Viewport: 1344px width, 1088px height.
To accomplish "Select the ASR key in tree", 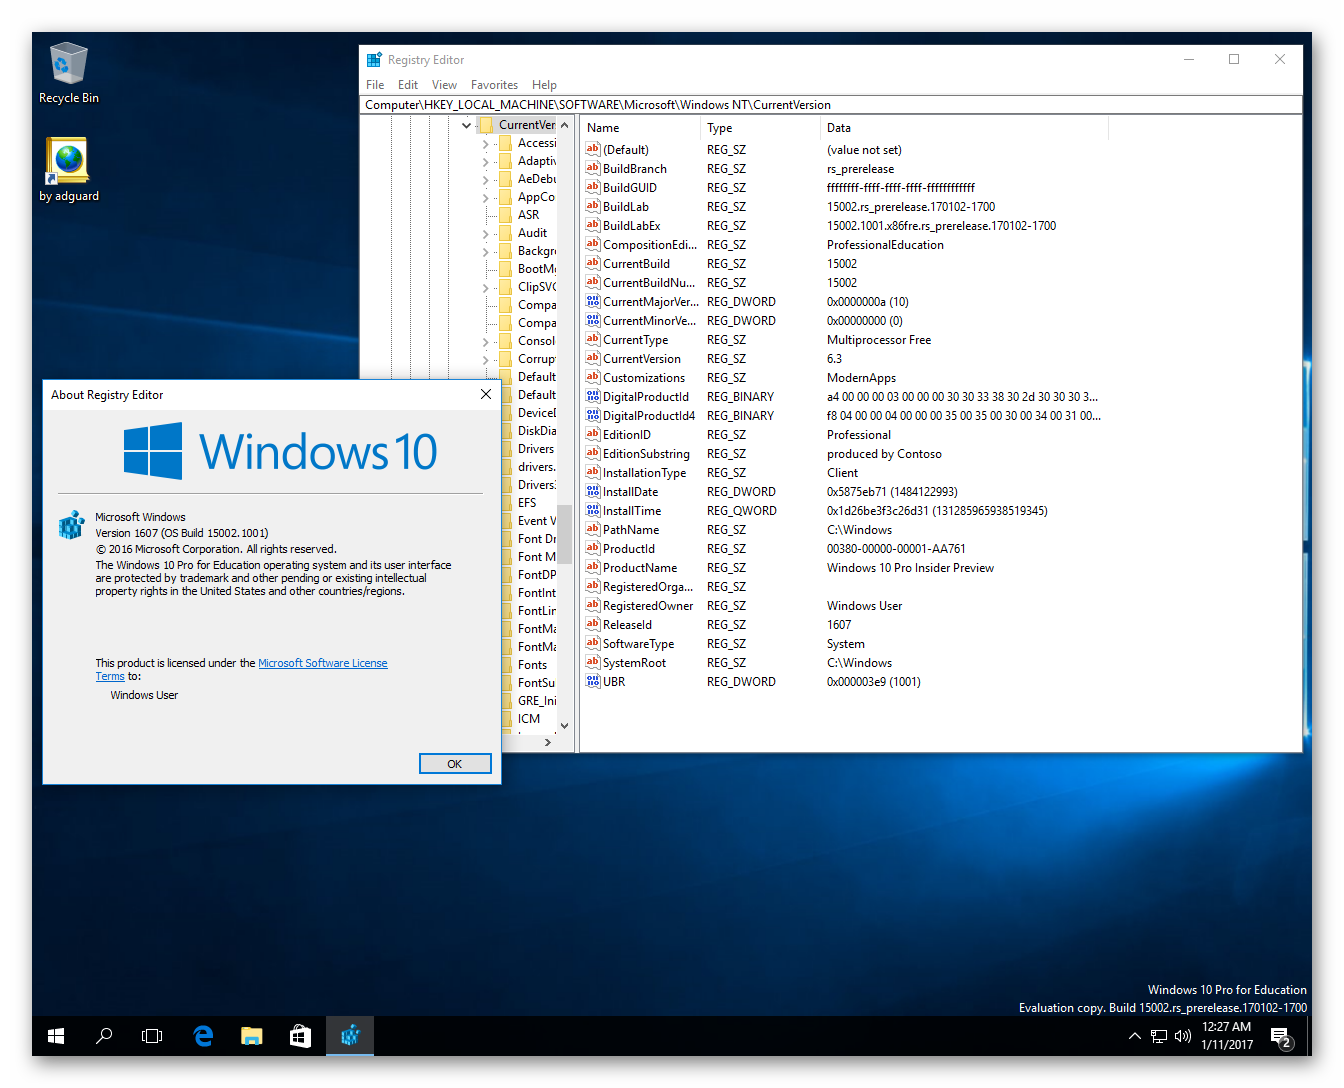I will [528, 215].
